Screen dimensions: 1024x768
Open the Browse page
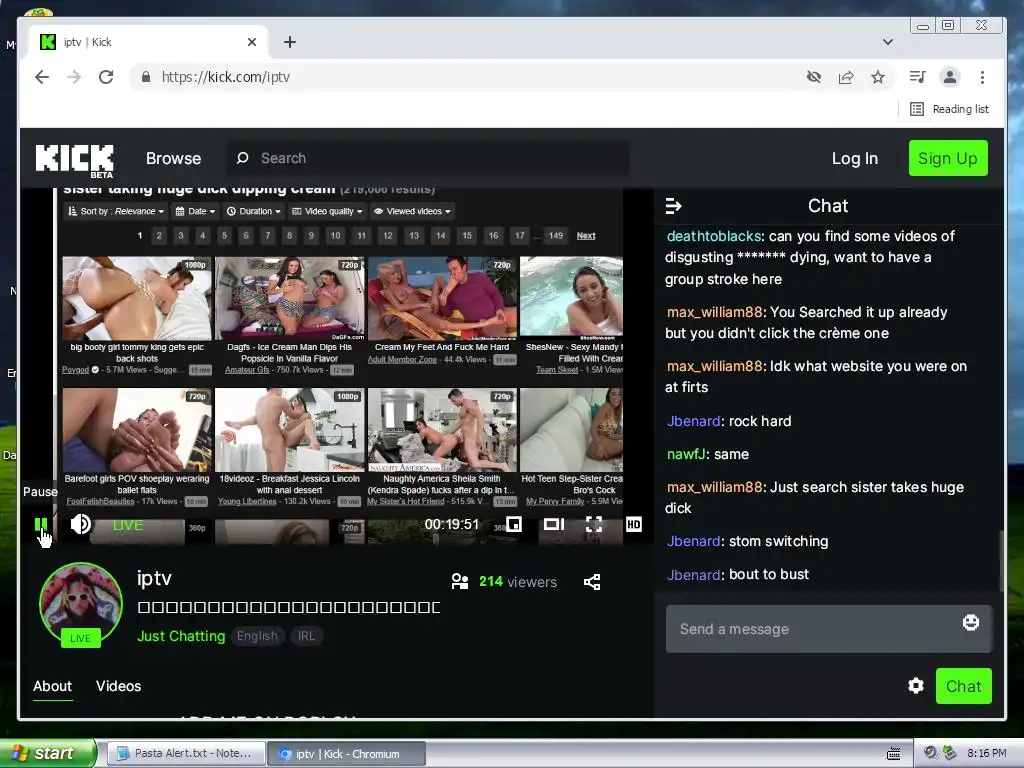tap(173, 158)
